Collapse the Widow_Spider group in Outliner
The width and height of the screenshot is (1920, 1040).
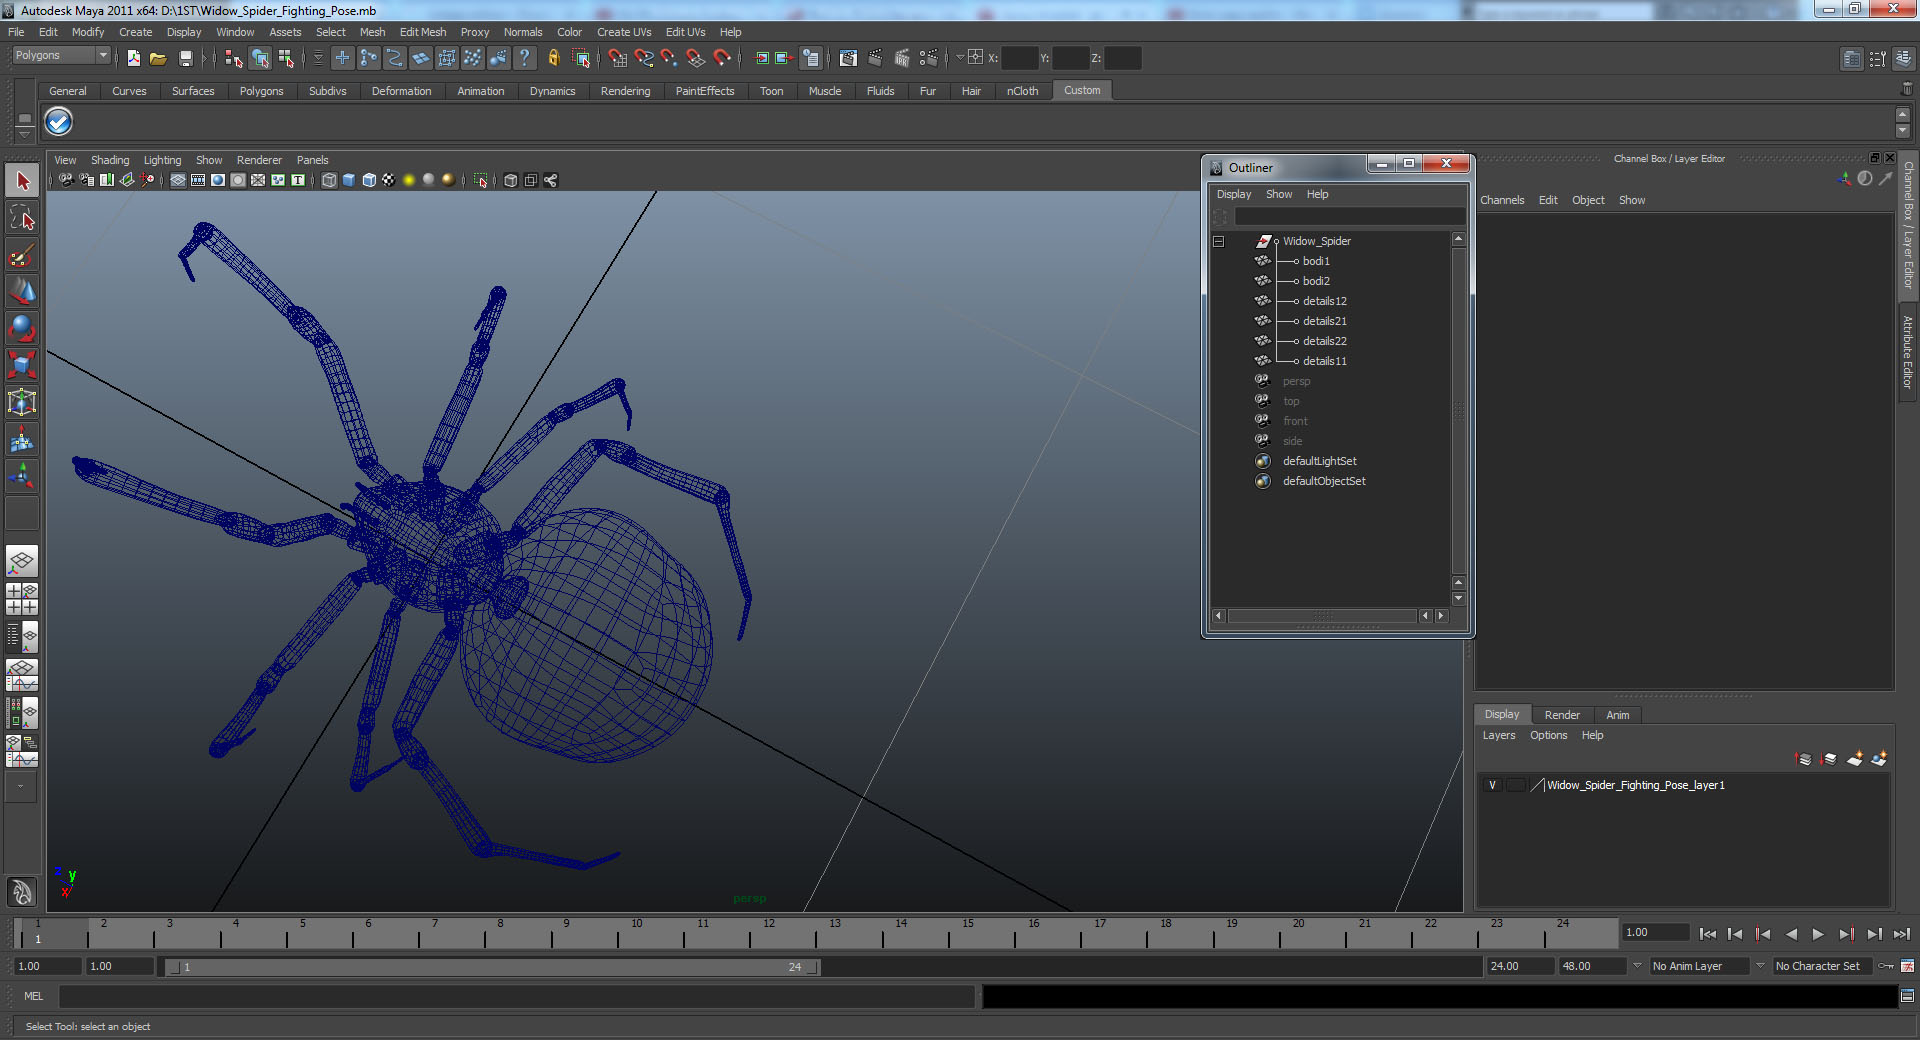click(1218, 241)
